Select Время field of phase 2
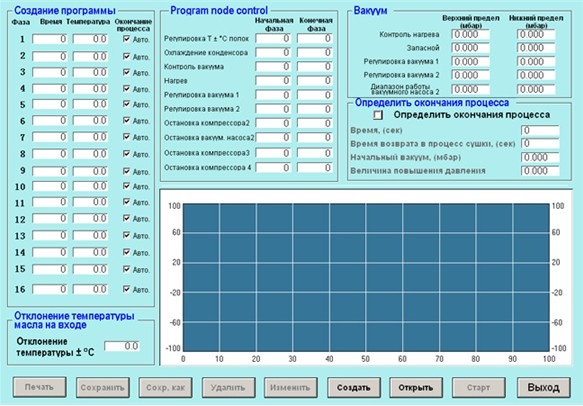The height and width of the screenshot is (406, 583). [x=50, y=56]
